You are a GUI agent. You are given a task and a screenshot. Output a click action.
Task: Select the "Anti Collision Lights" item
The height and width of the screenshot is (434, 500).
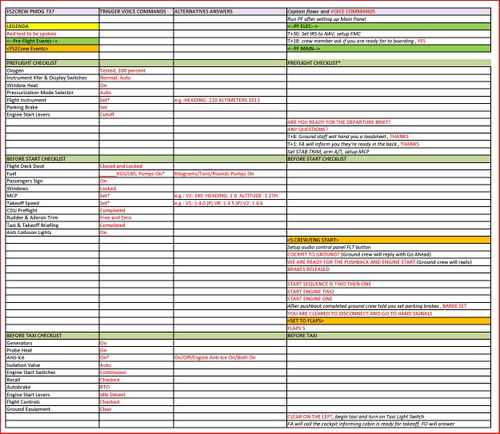[x=52, y=232]
